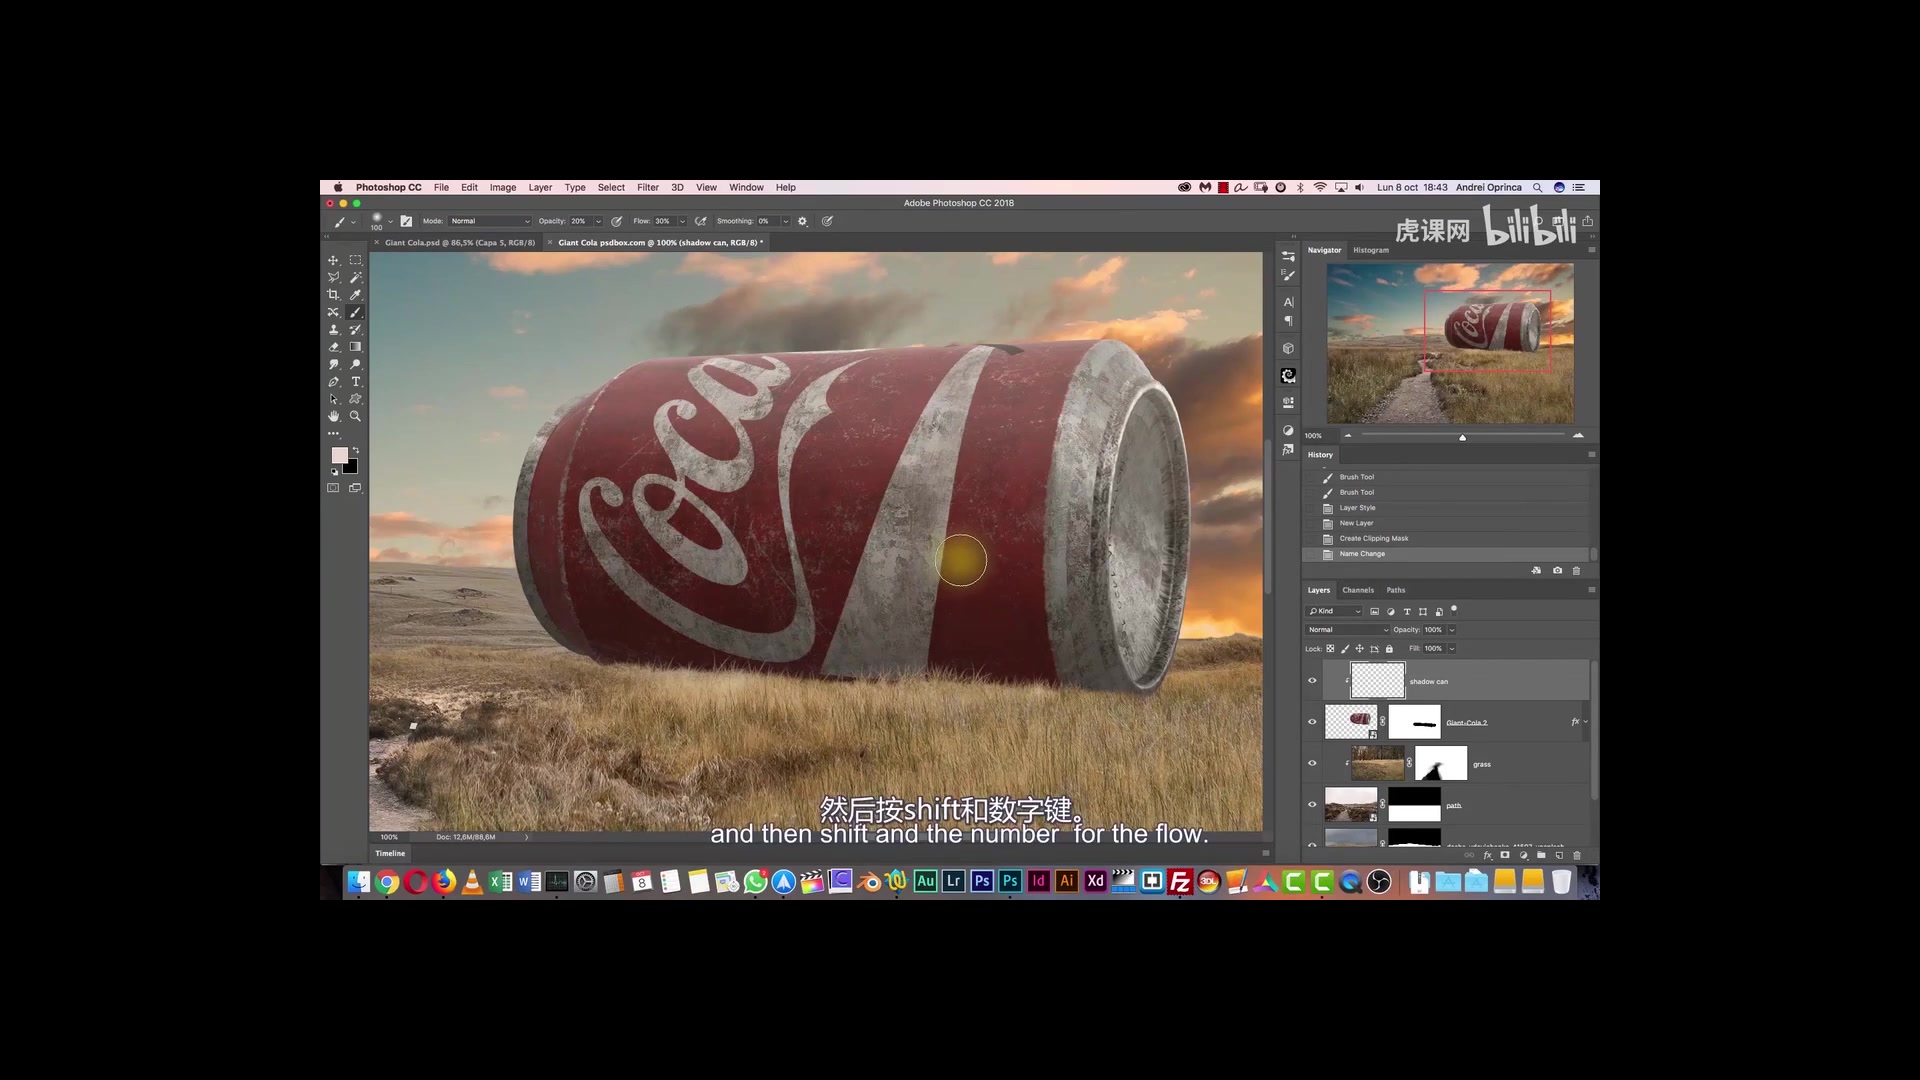This screenshot has width=1920, height=1080.
Task: Open Edit Toolbar three-dots menu
Action: [334, 434]
